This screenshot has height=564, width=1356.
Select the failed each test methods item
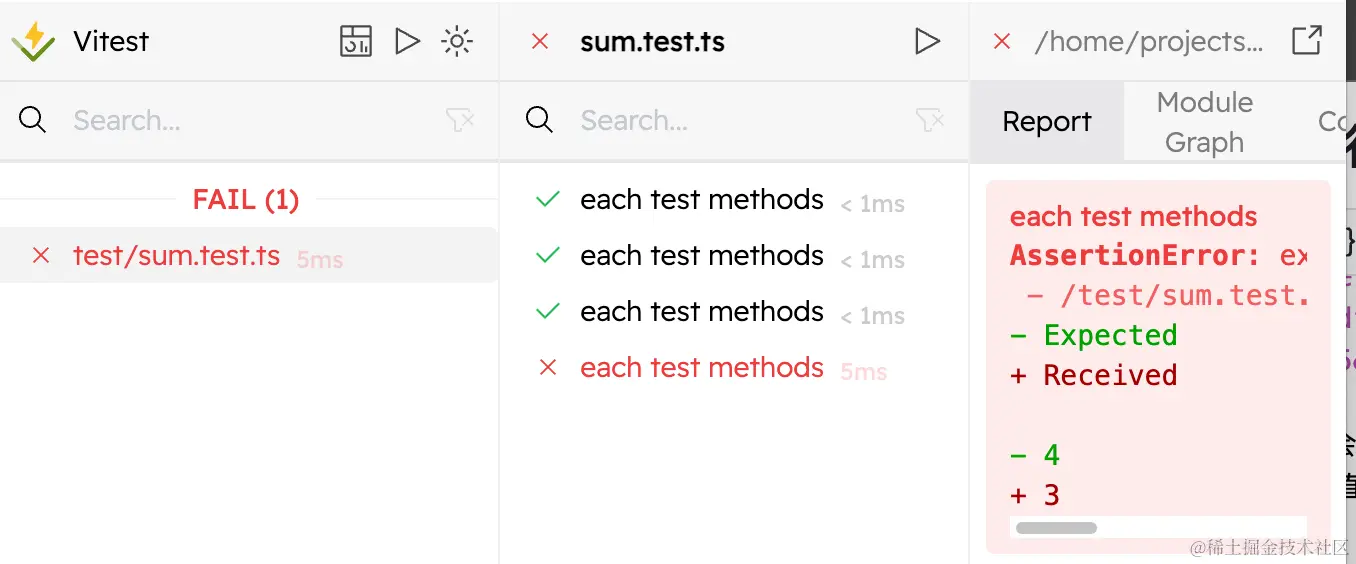point(701,368)
